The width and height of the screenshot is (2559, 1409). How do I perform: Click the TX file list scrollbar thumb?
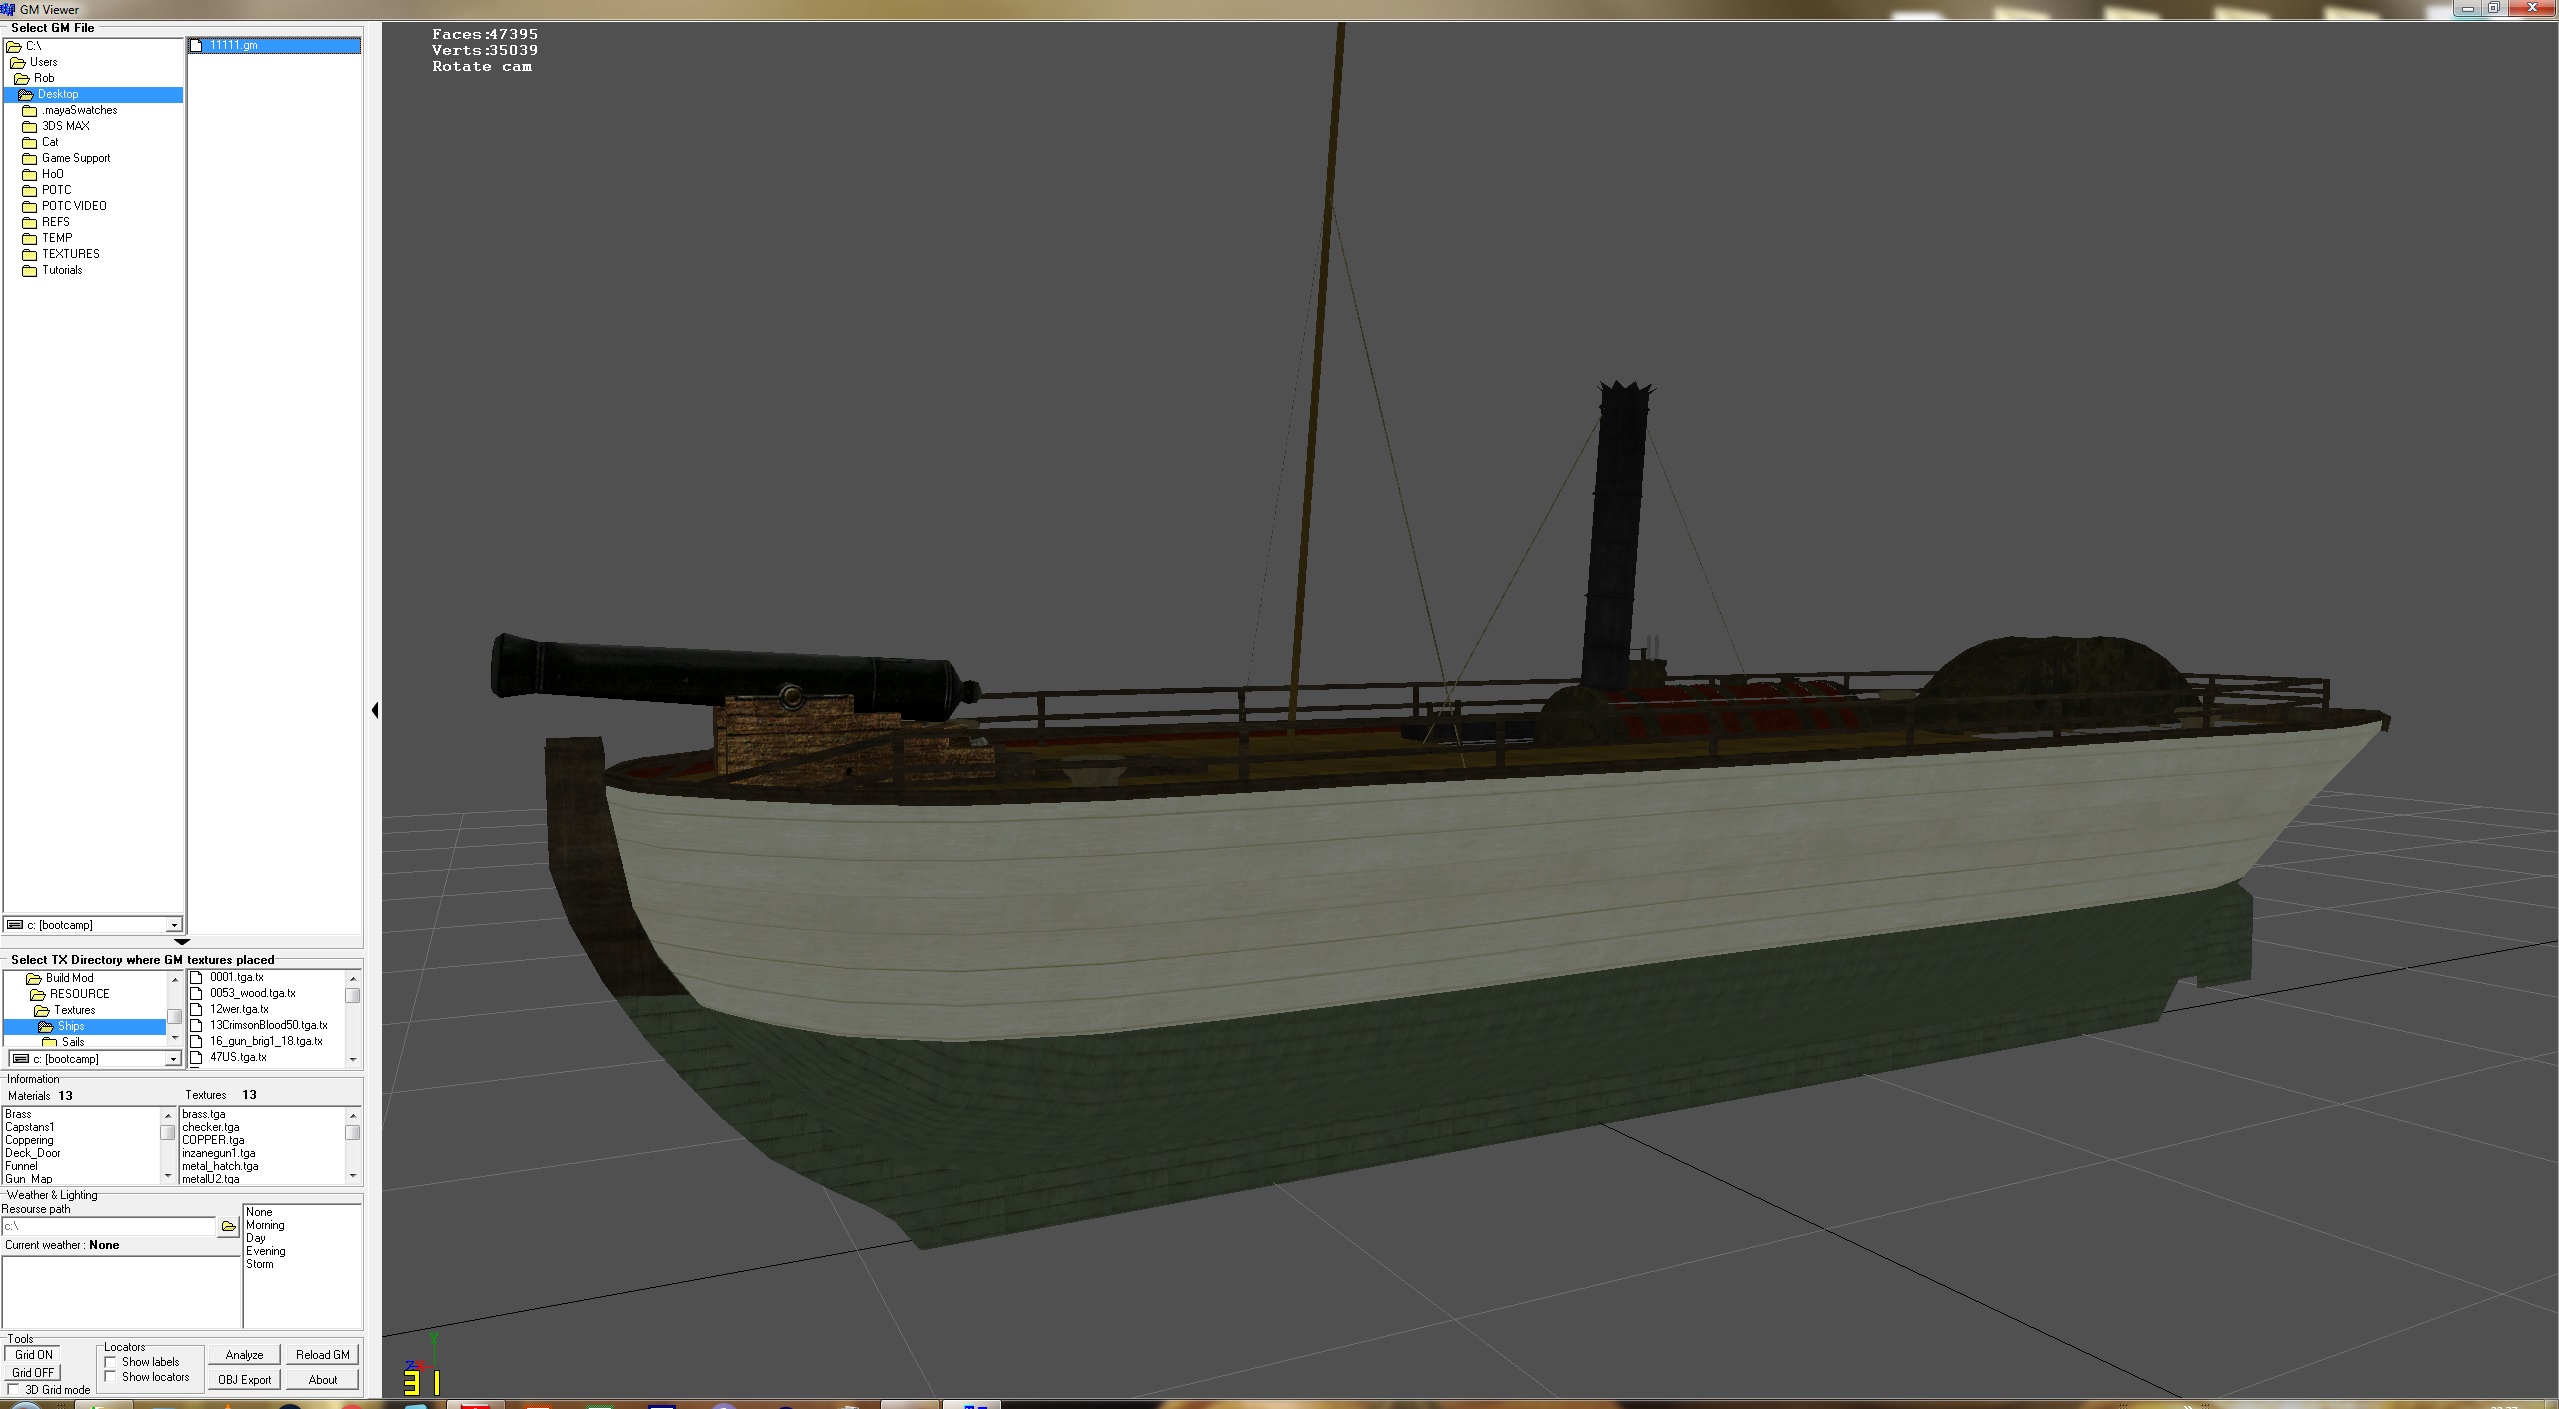tap(353, 996)
